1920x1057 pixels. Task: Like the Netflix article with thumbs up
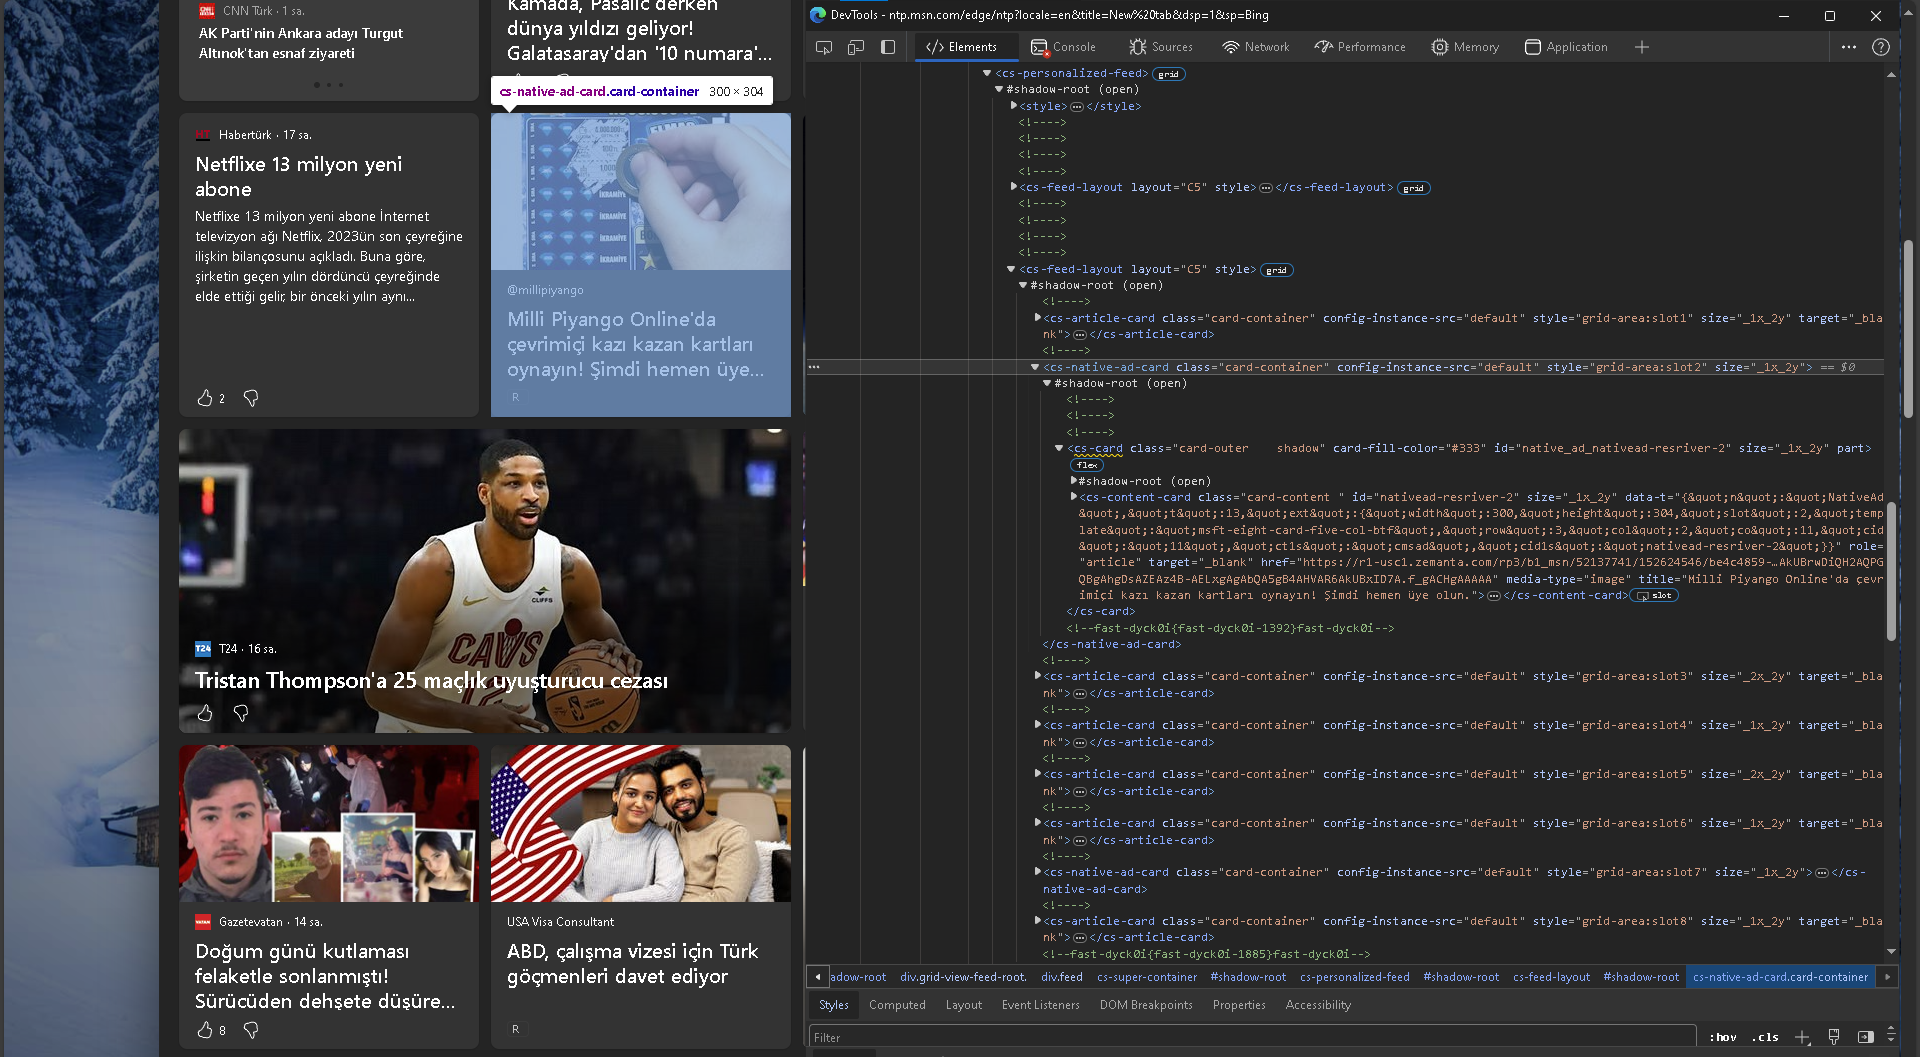pos(205,398)
